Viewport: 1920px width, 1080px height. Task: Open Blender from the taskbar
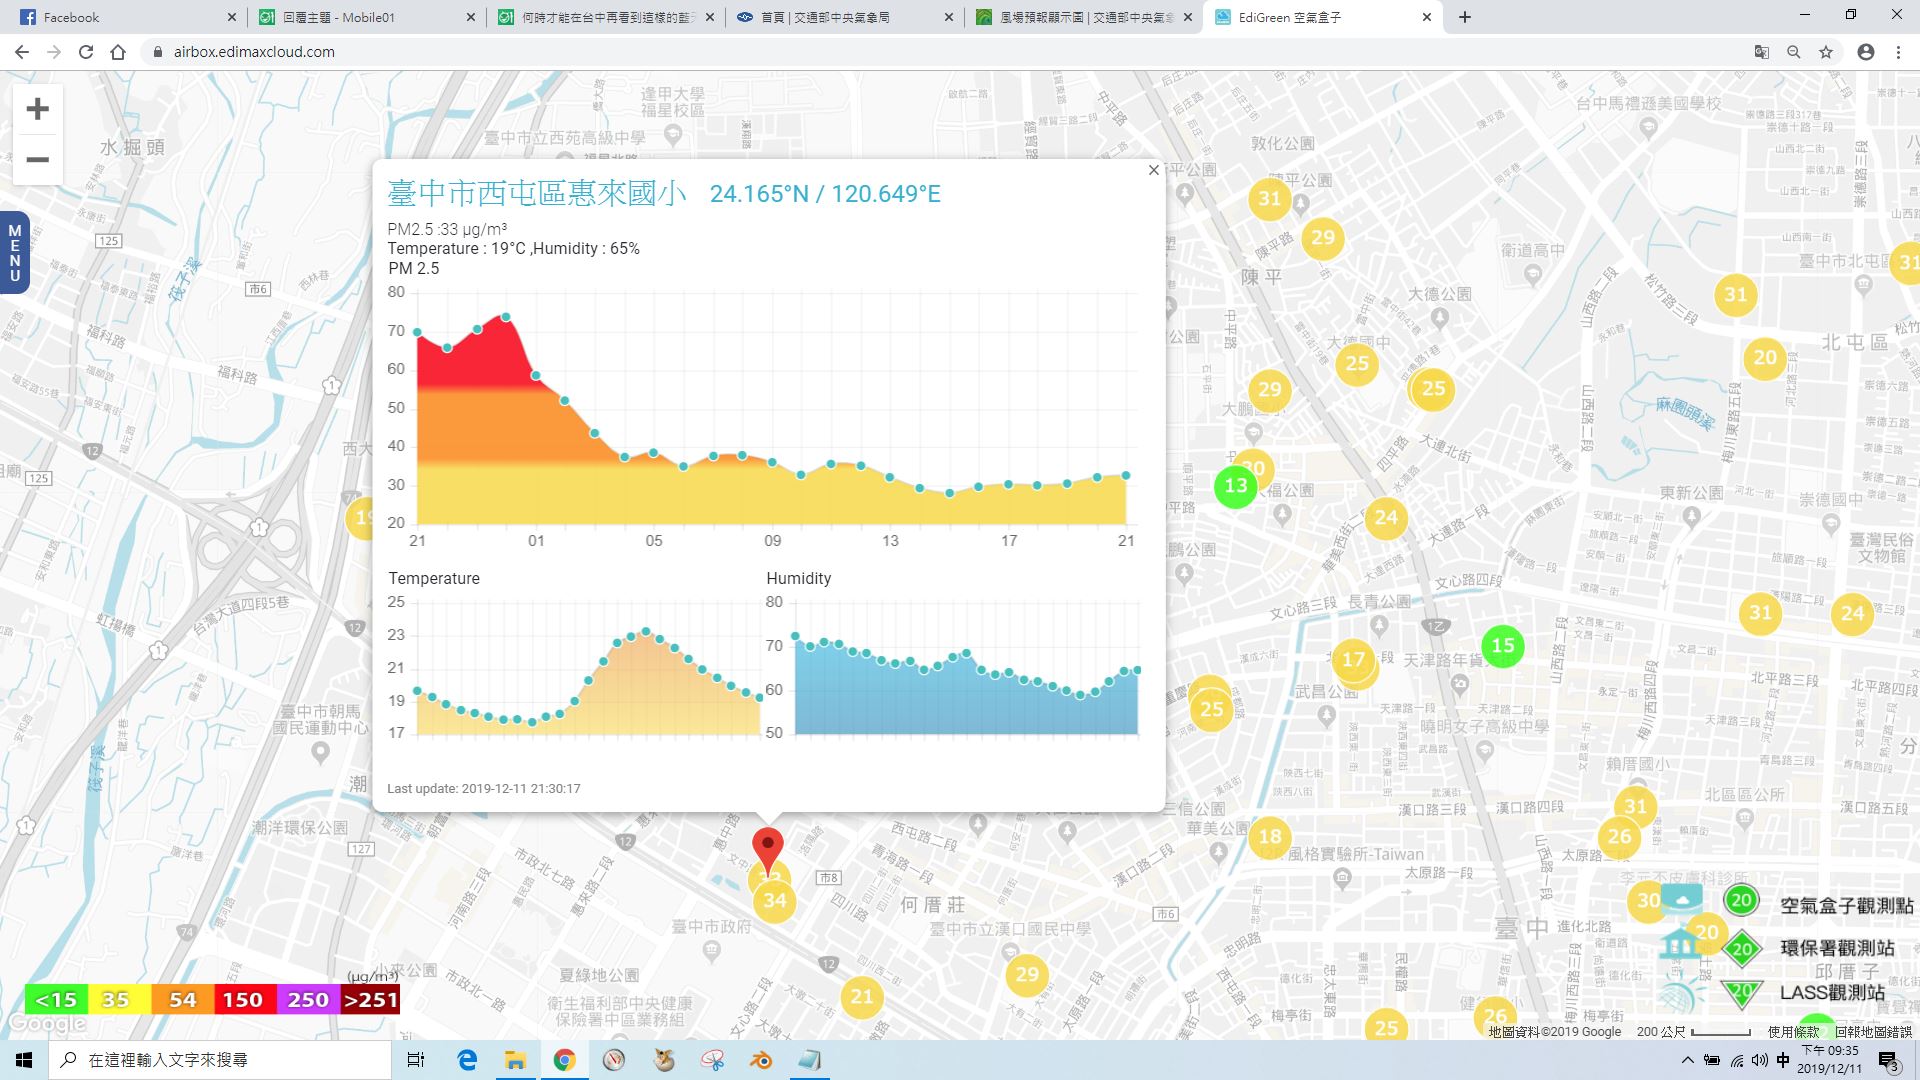click(761, 1060)
